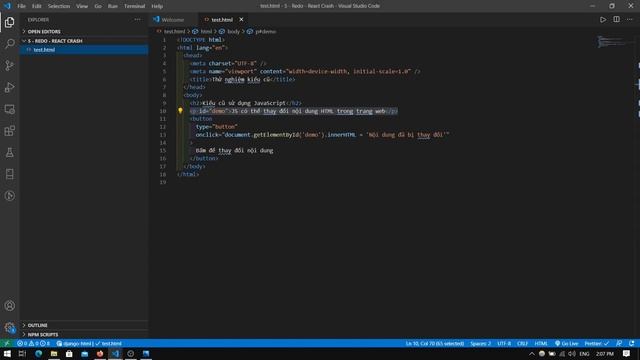This screenshot has height=360, width=640.
Task: Open the activity bar icon directly above the Accounts gap (timeline/clock)
Action: (x=9, y=196)
